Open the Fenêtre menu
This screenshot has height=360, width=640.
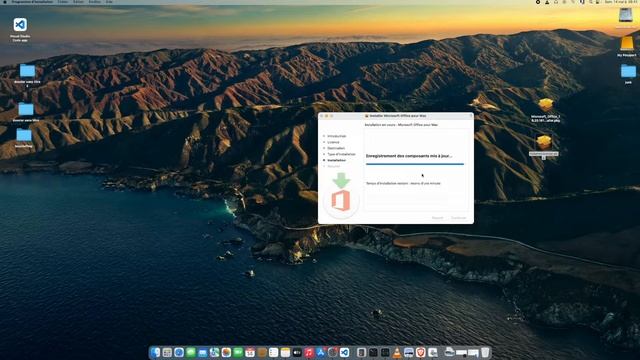point(95,2)
